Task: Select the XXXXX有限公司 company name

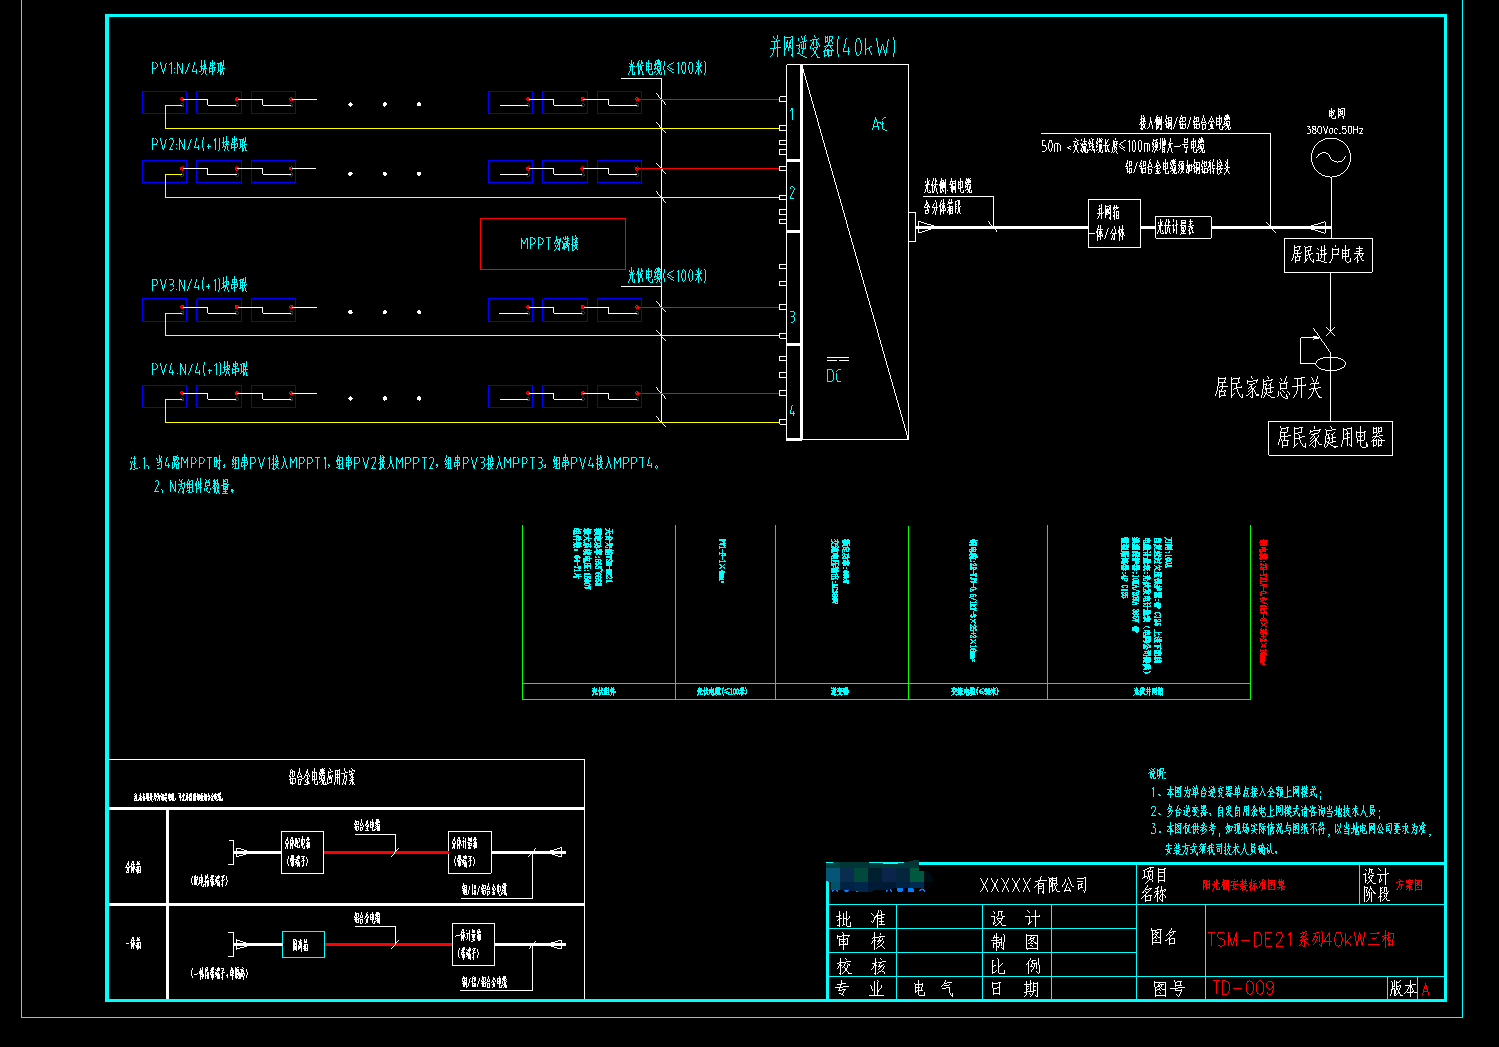Action: (x=1033, y=886)
